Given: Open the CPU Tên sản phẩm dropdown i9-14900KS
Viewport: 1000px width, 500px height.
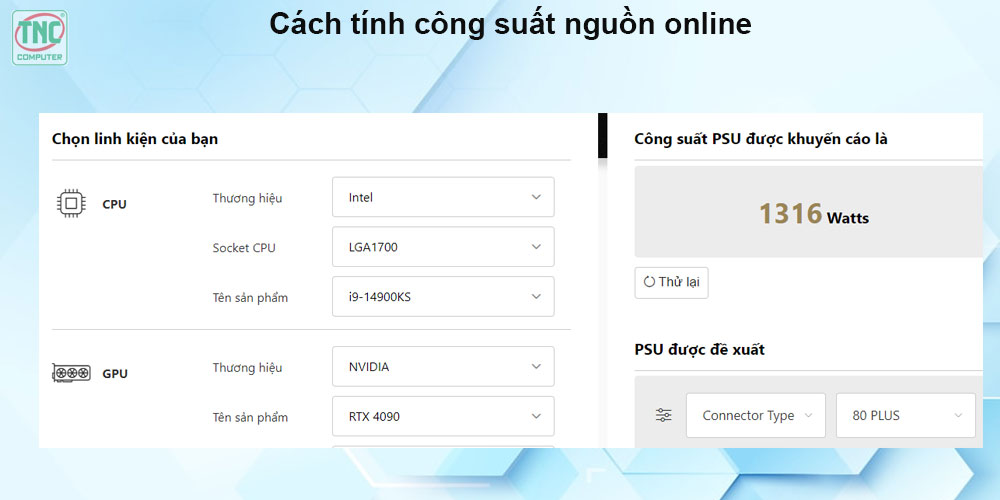Looking at the screenshot, I should tap(443, 297).
